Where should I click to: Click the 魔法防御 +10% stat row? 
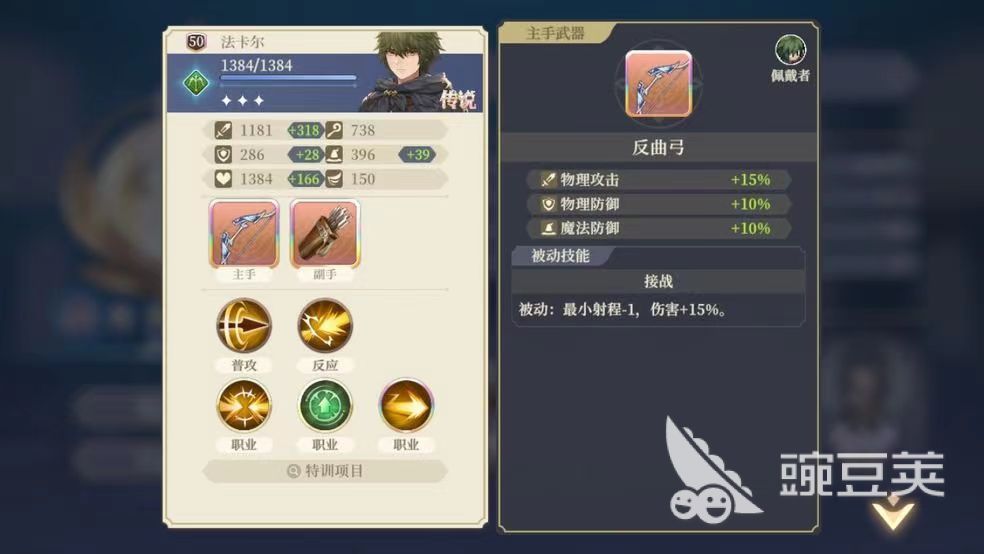(x=658, y=228)
